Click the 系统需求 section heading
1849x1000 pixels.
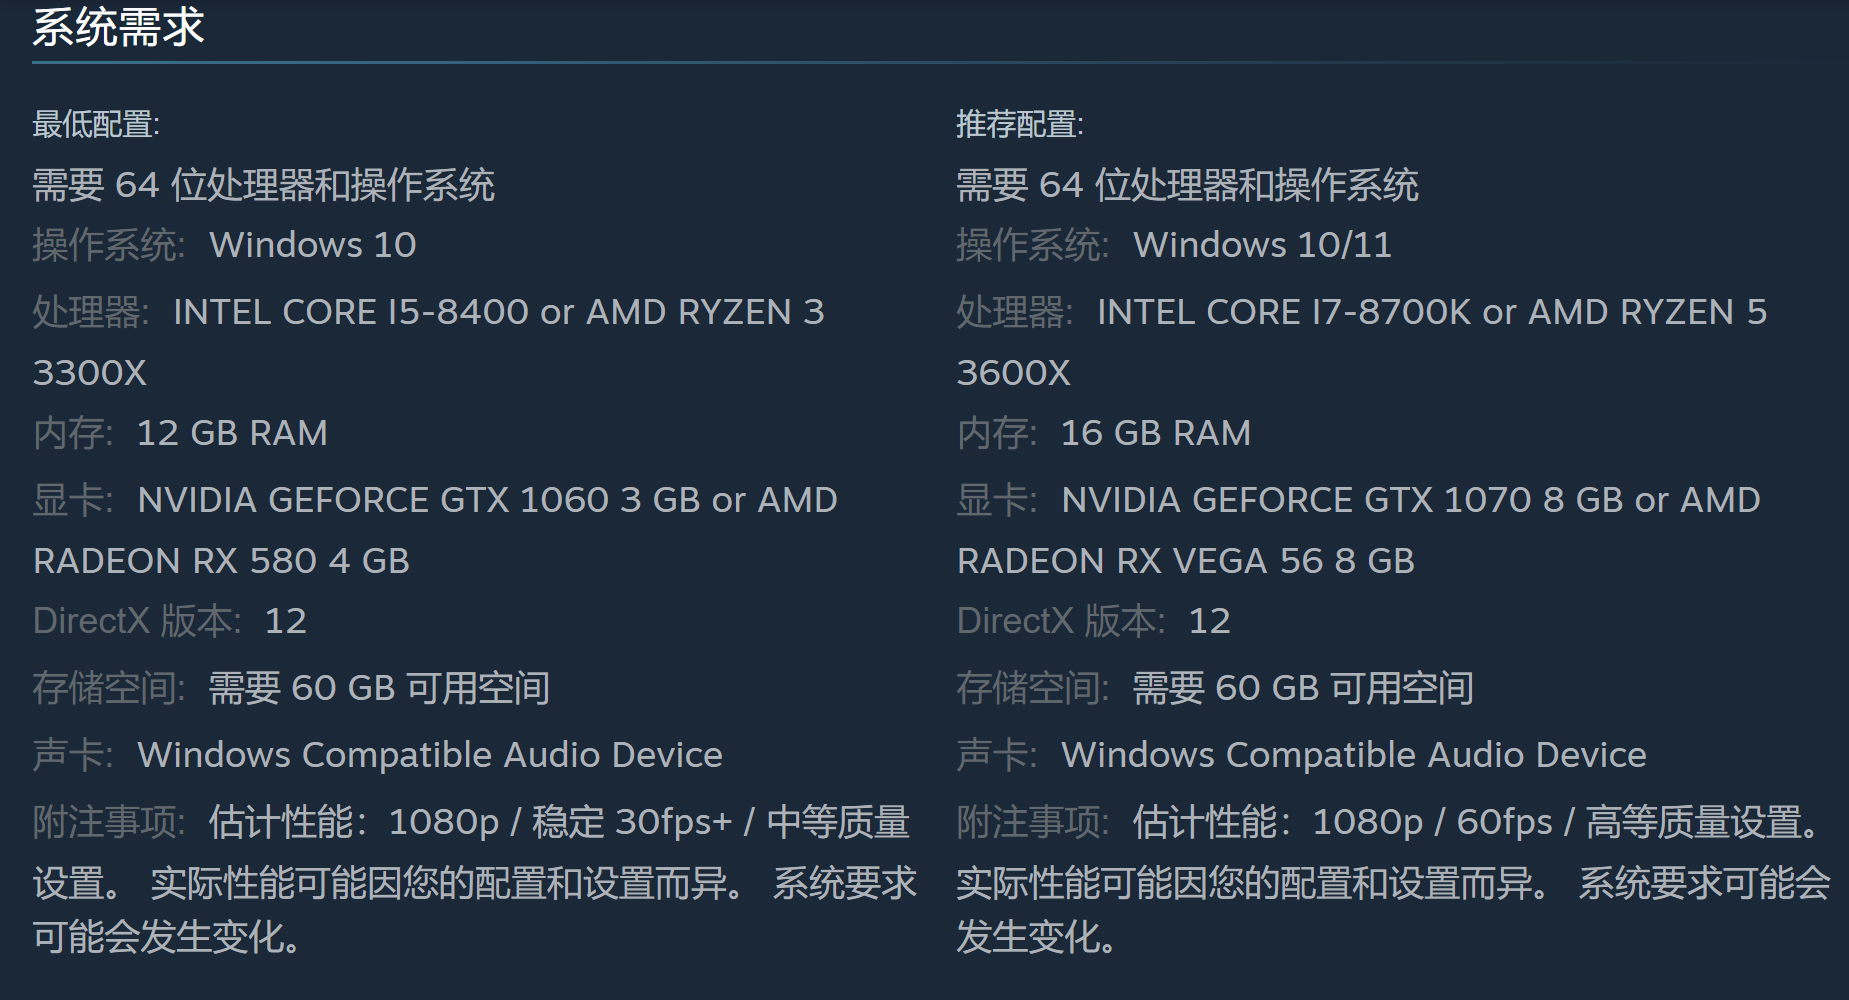pos(118,27)
